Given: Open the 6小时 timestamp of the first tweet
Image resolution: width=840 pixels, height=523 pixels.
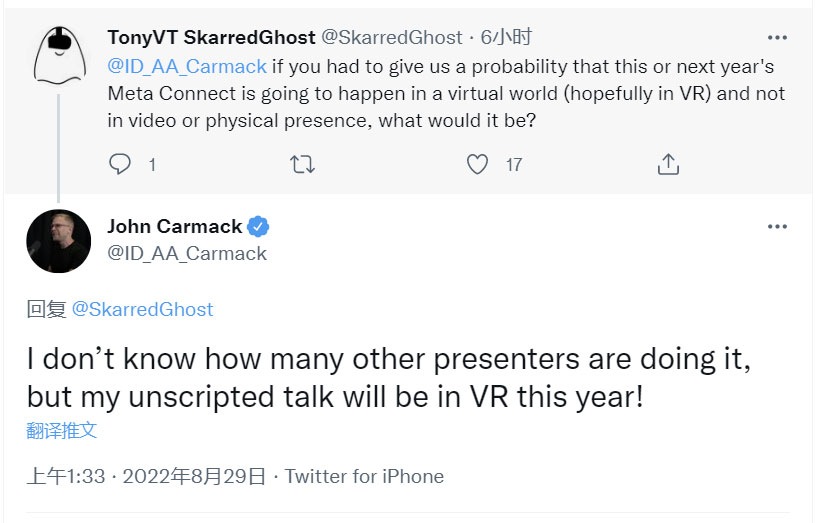Looking at the screenshot, I should (506, 38).
